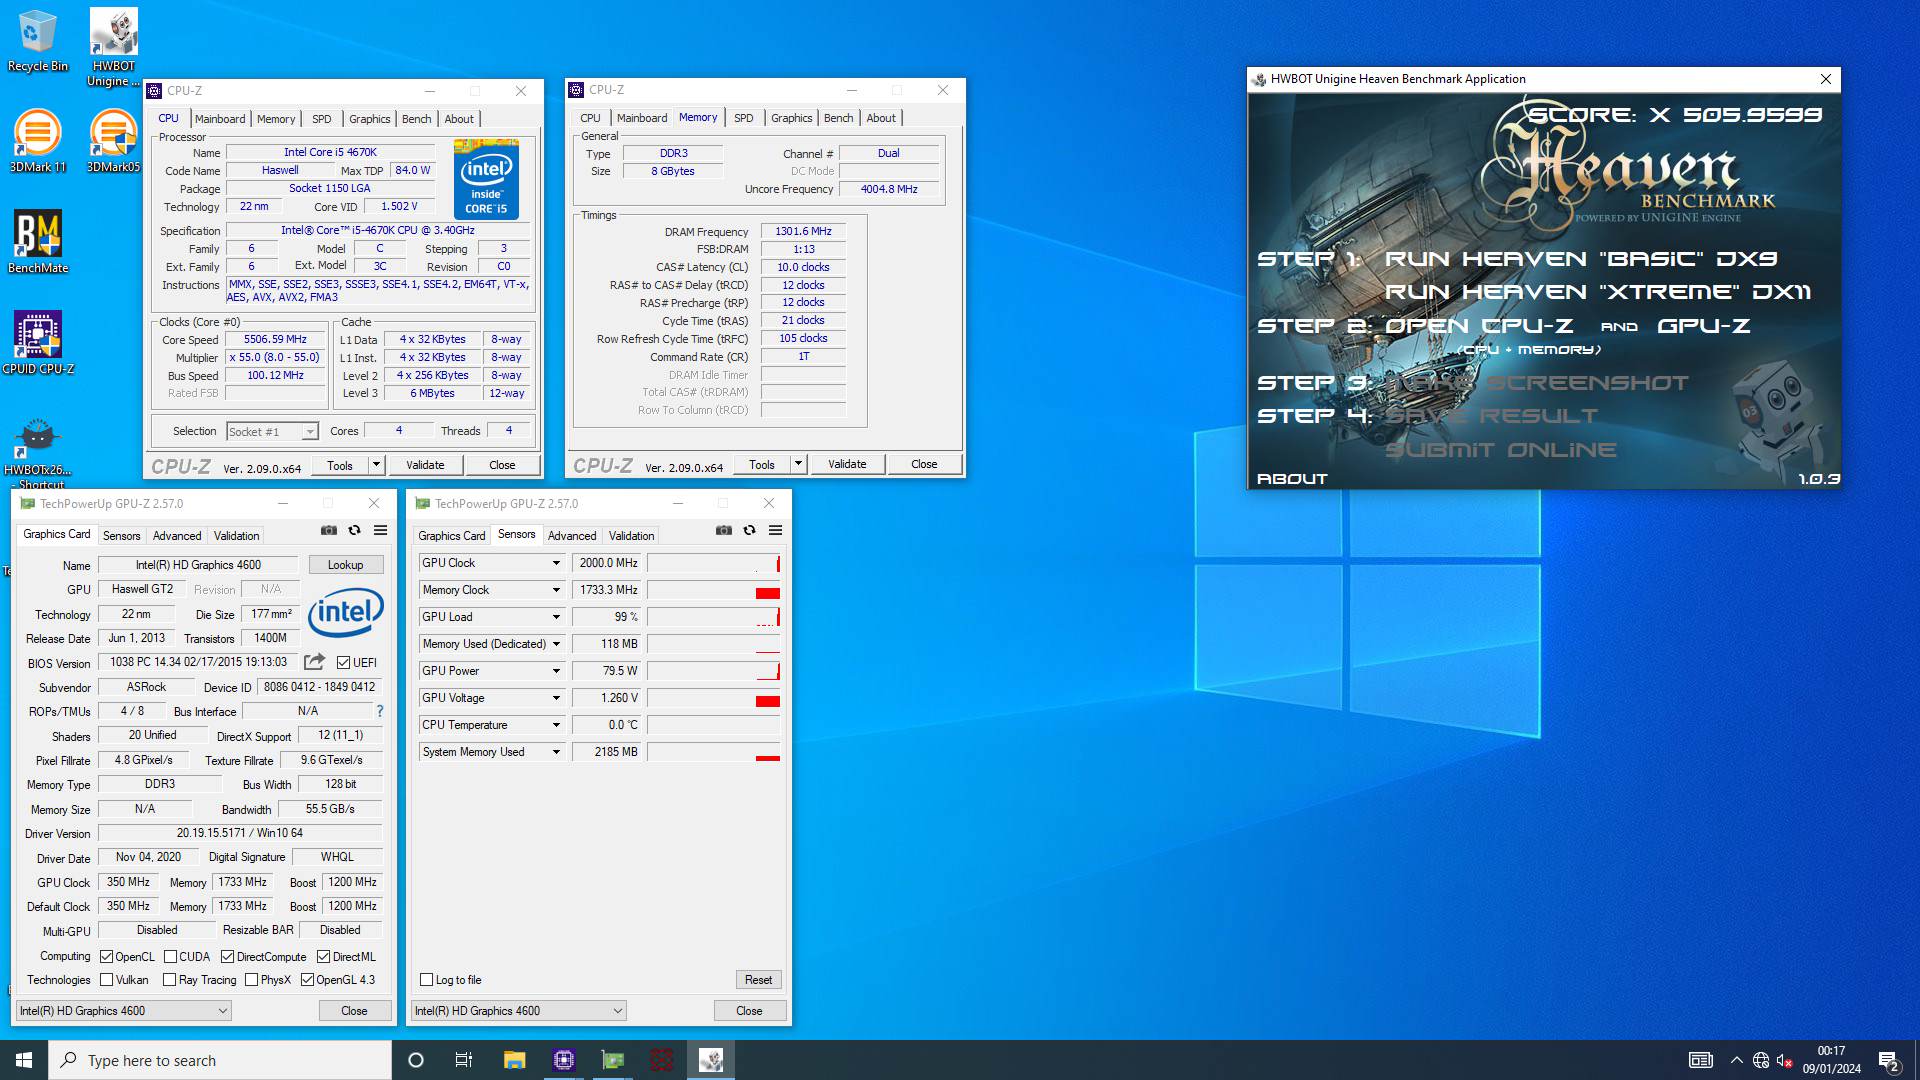Expand the CPU Temperature sensor dropdown
This screenshot has height=1080, width=1920.
click(x=556, y=725)
